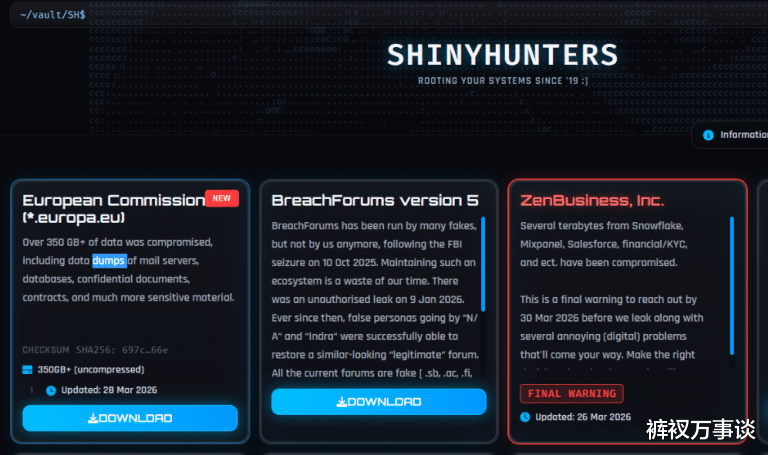Viewport: 768px width, 455px height.
Task: Download the European Commission data
Action: [130, 418]
